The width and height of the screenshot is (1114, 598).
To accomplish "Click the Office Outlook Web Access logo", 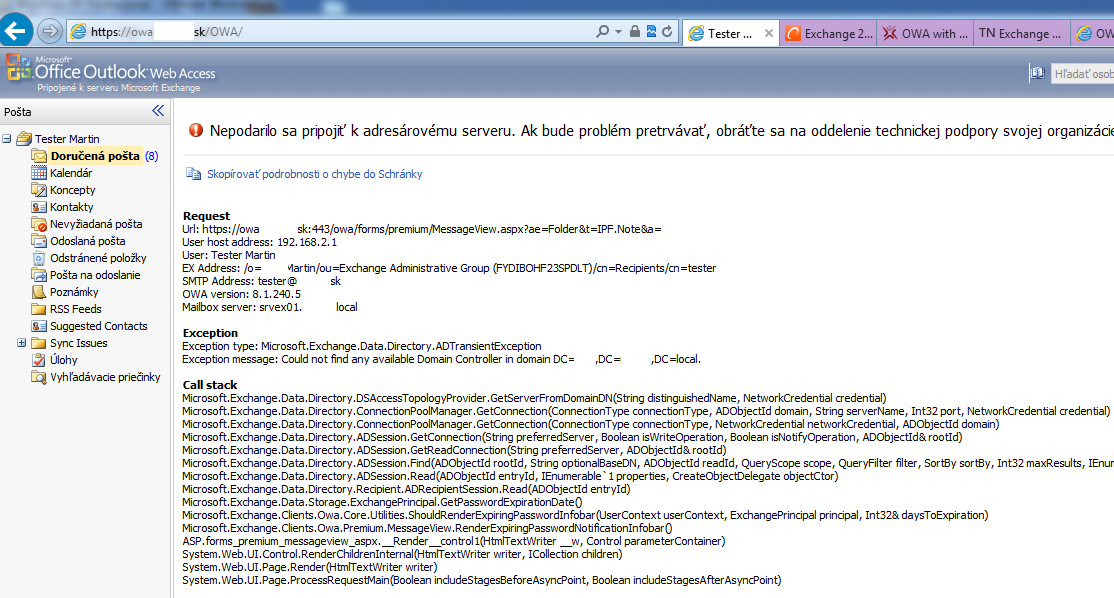I will tap(111, 72).
